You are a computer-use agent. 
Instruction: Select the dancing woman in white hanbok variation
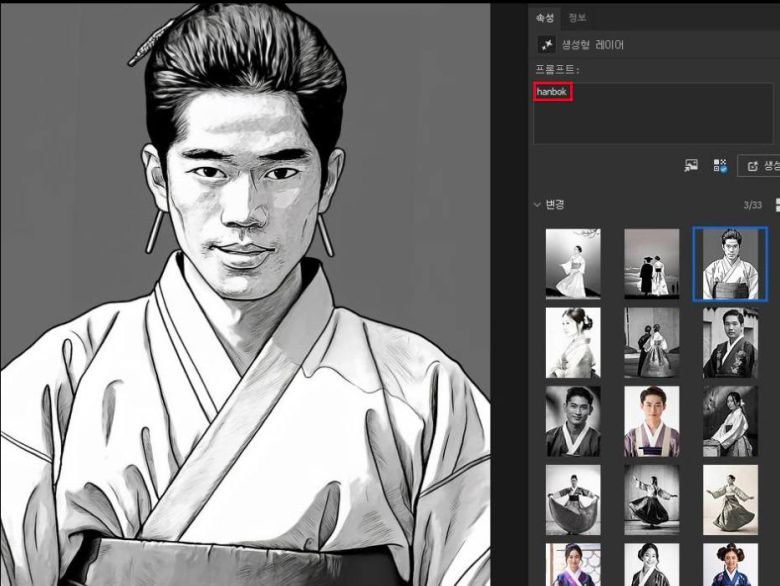(573, 264)
